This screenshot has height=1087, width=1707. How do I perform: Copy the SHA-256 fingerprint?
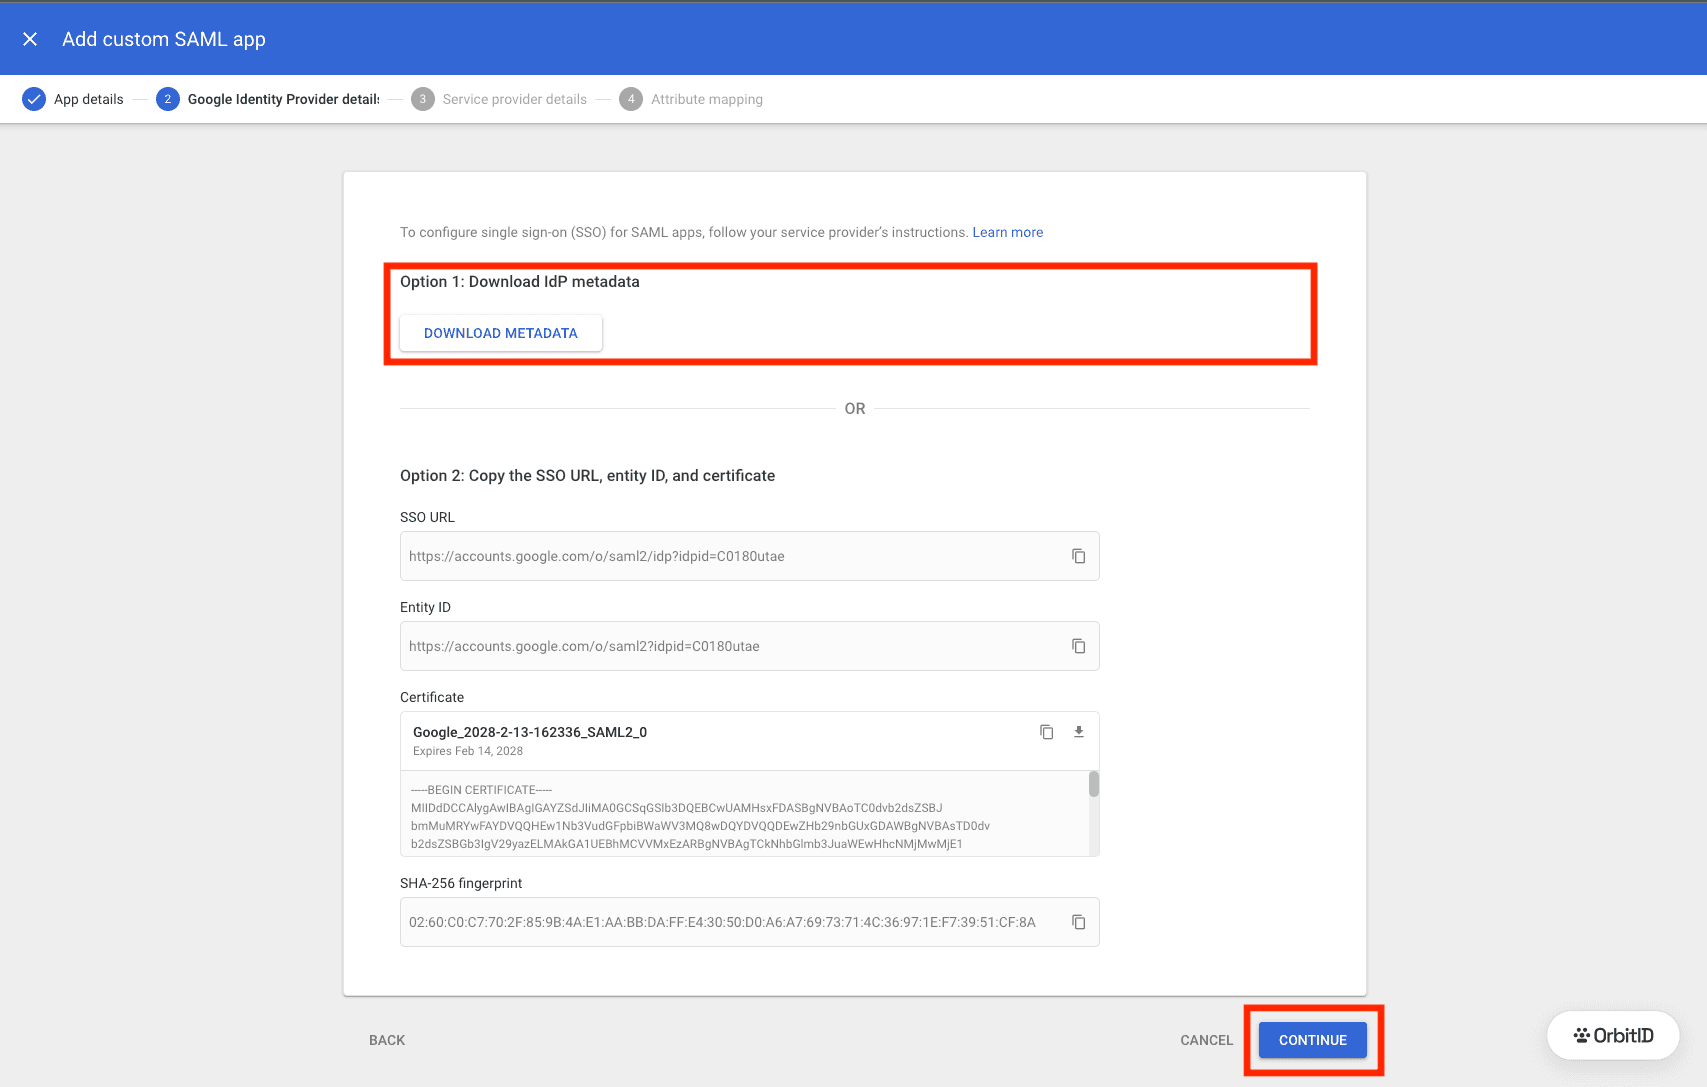pyautogui.click(x=1078, y=922)
